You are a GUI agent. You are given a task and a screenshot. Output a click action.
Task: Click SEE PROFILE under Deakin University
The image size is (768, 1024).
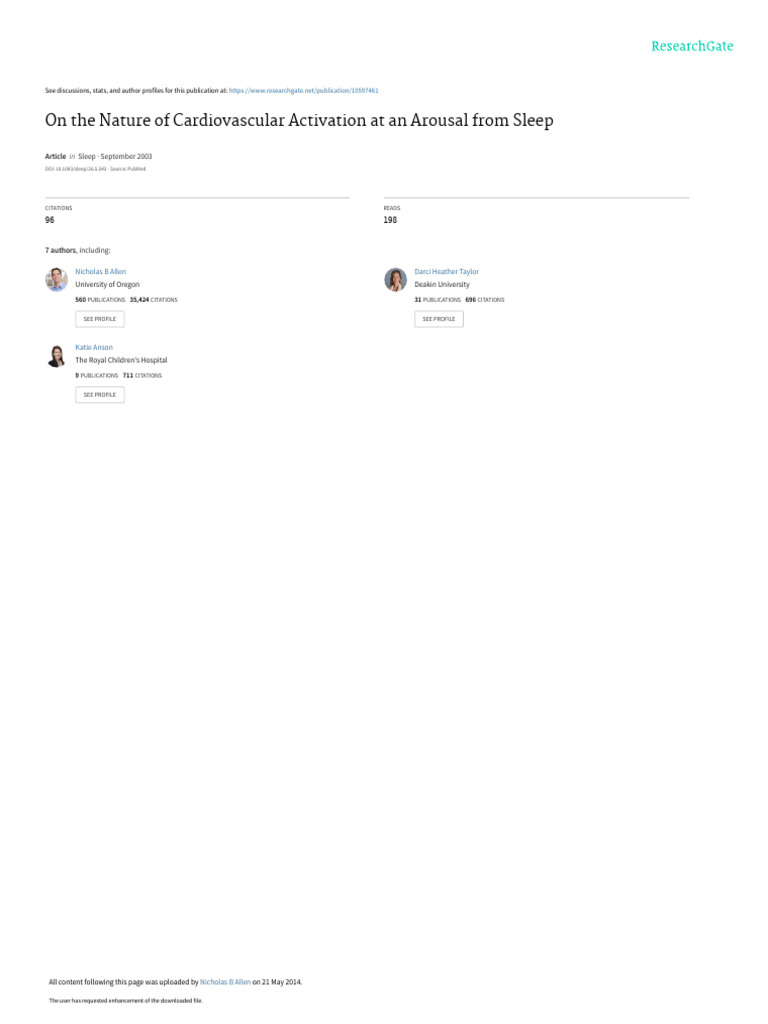tap(439, 319)
